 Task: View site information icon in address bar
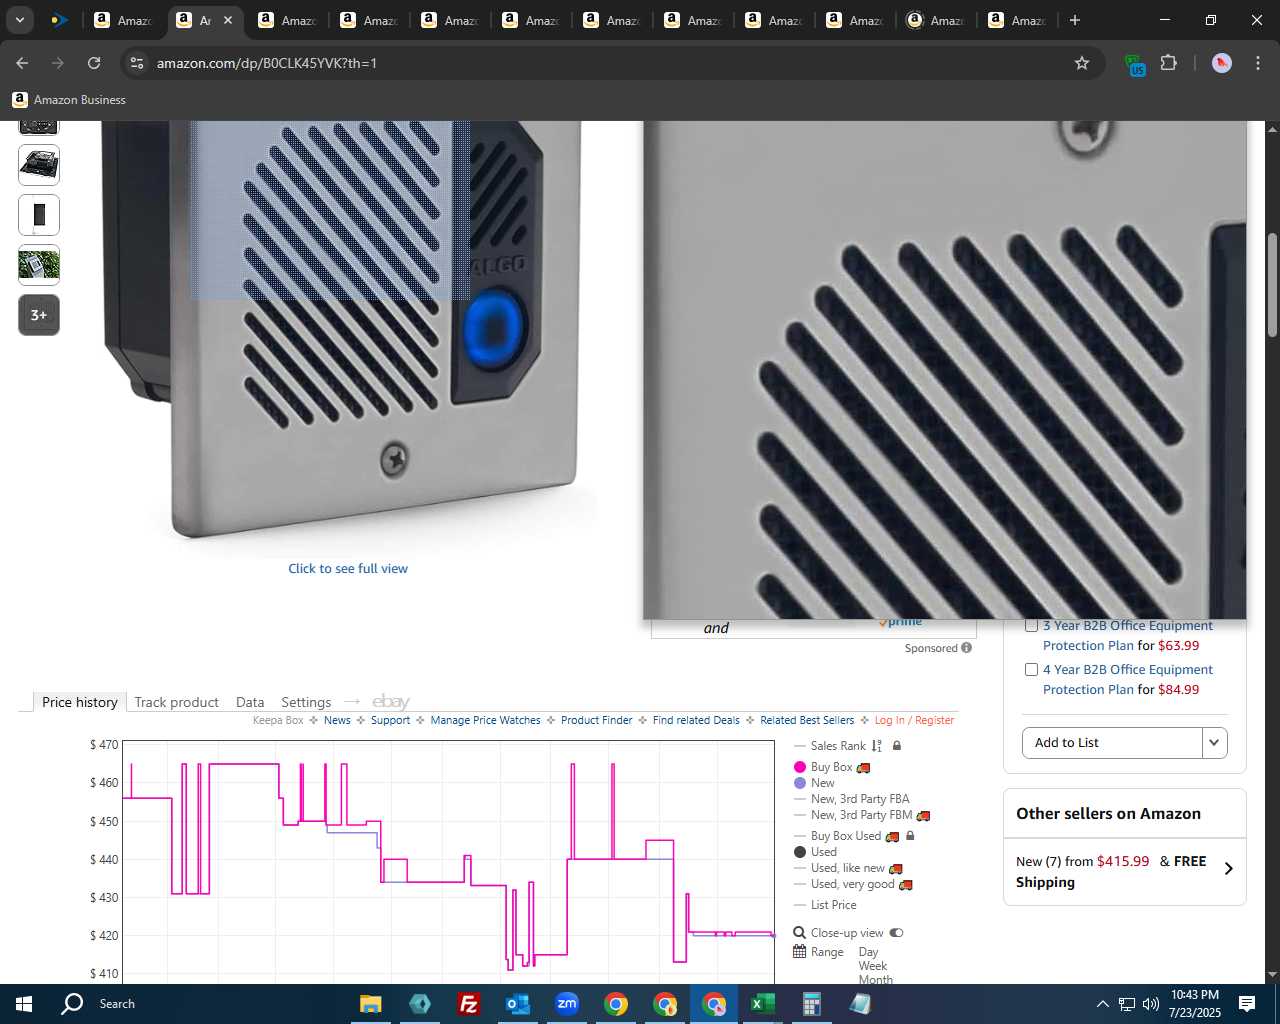(137, 63)
